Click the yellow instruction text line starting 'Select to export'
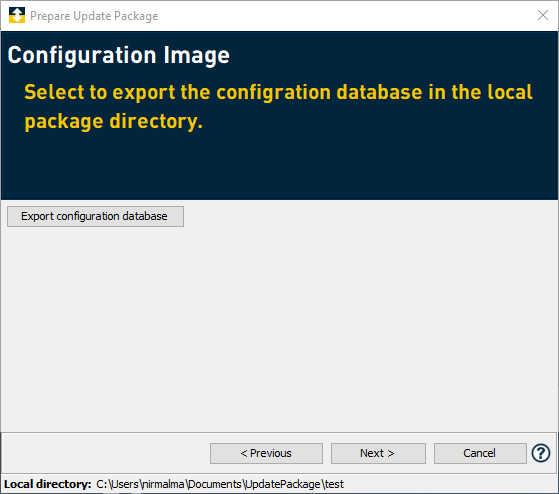Screen dimensions: 559x494 (x=278, y=92)
